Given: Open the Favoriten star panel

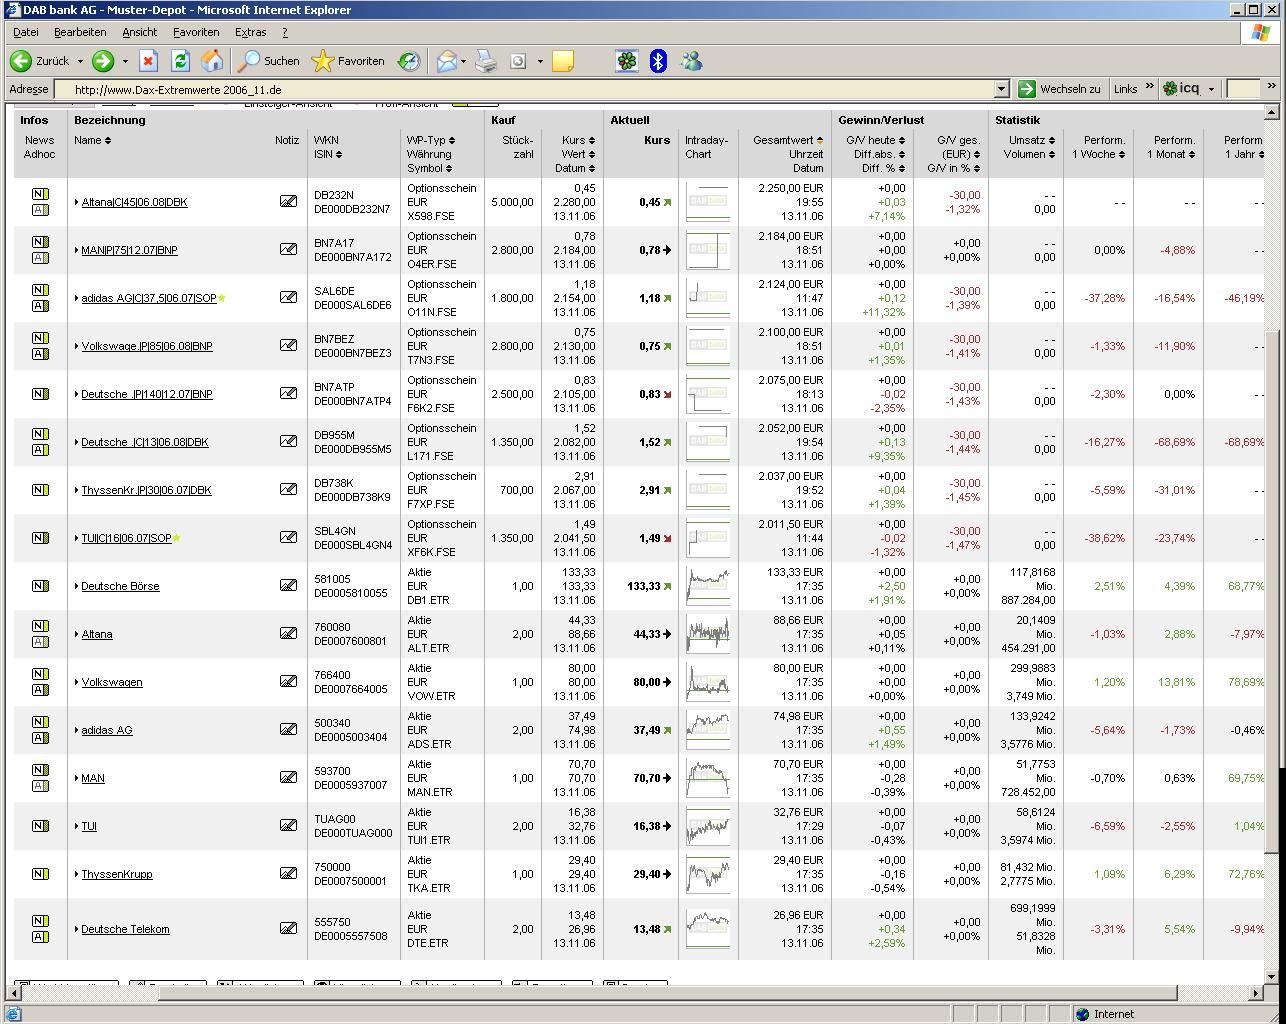Looking at the screenshot, I should 348,61.
